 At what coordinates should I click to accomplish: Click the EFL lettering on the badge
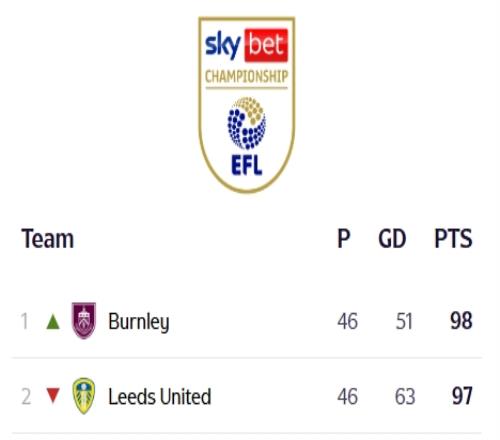tap(247, 165)
